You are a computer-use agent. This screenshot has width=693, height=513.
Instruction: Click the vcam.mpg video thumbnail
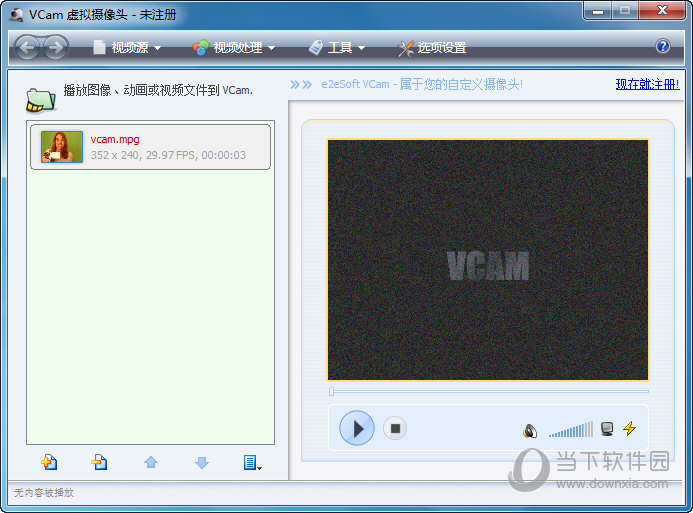pos(62,147)
